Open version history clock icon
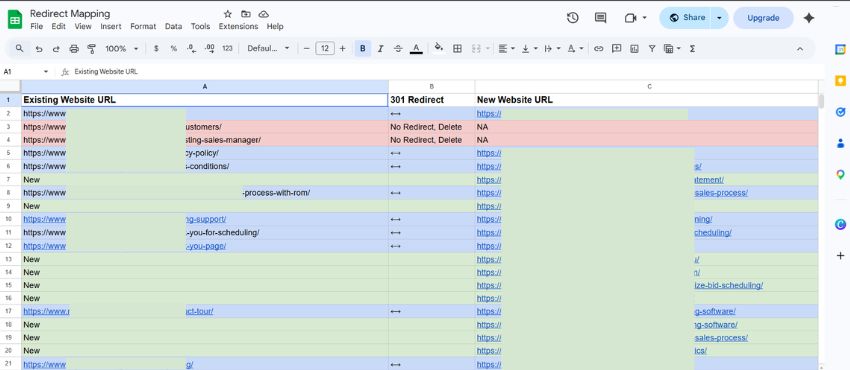Screen dimensions: 850x370 572,18
